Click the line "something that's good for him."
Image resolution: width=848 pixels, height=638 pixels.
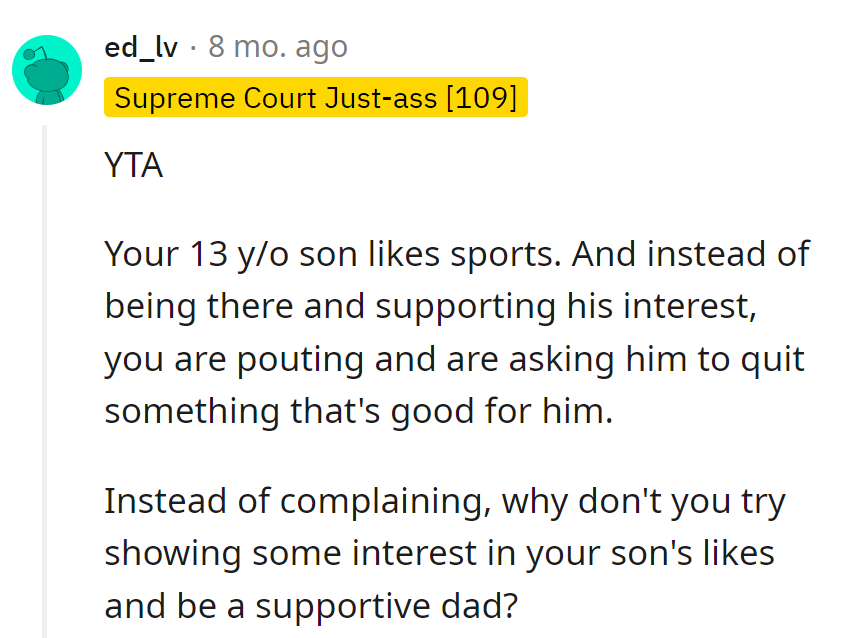click(x=357, y=410)
